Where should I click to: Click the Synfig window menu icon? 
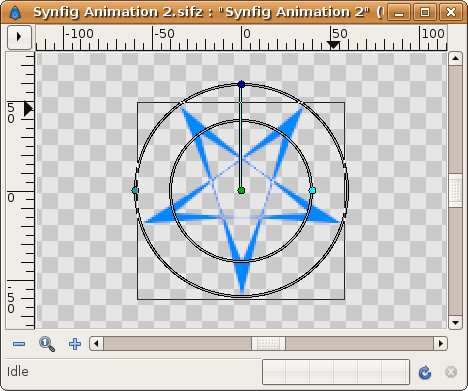[x=15, y=12]
